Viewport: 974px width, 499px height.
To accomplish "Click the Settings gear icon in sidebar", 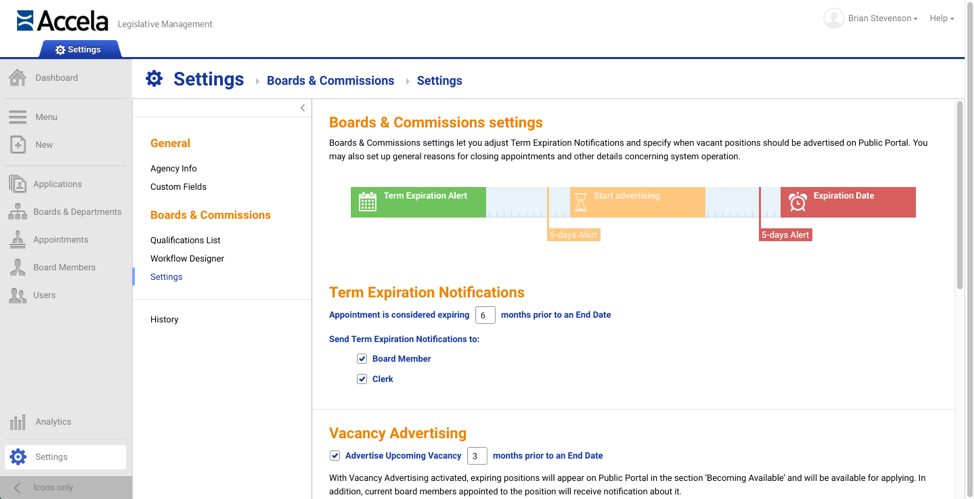I will point(18,457).
